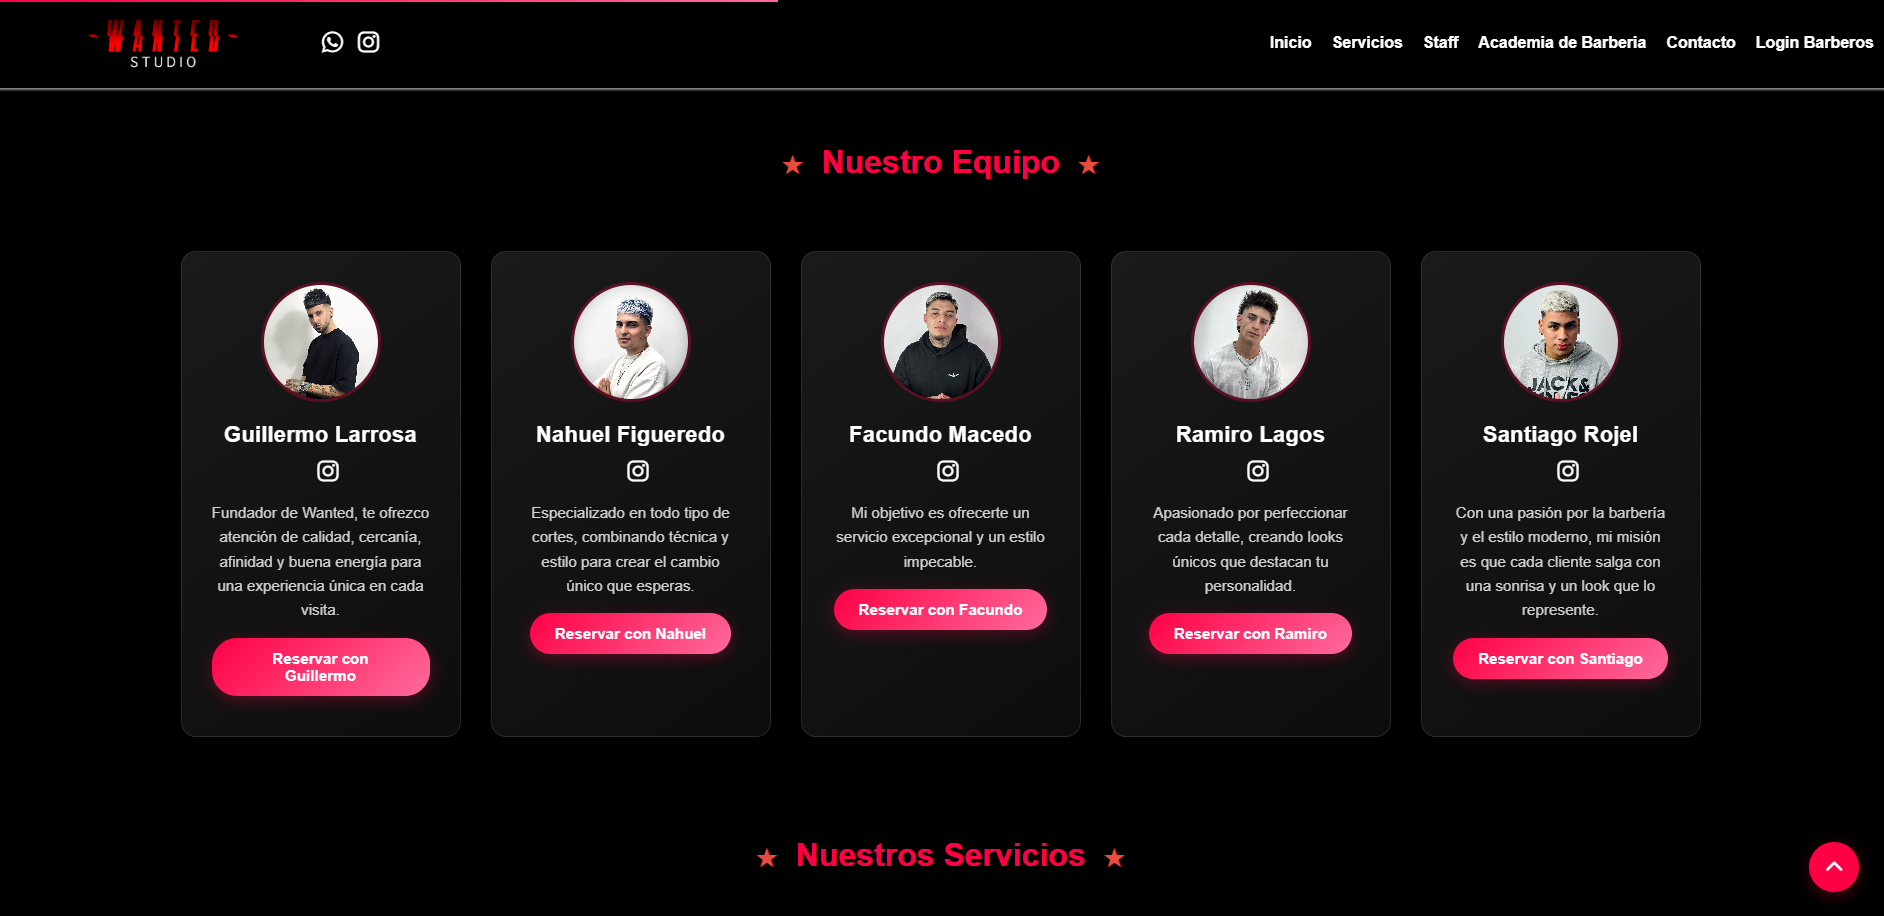Screen dimensions: 1884x916
Task: Open the WhatsApp icon in header
Action: pyautogui.click(x=332, y=42)
